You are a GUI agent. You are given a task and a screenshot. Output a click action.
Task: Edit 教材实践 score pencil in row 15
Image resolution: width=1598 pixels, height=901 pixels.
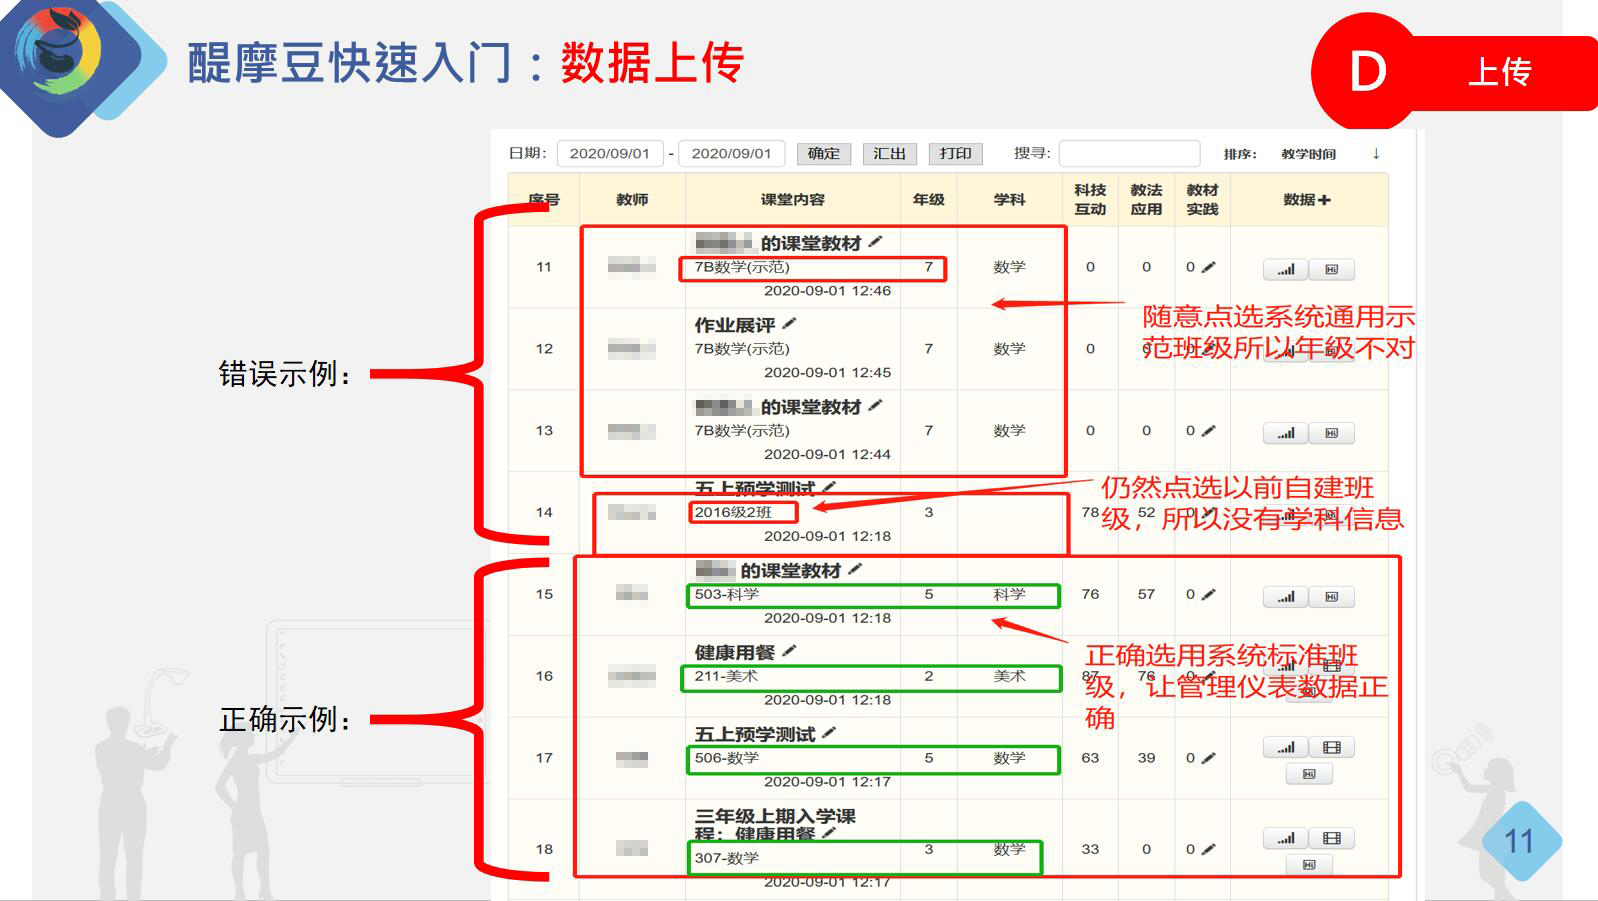1208,594
